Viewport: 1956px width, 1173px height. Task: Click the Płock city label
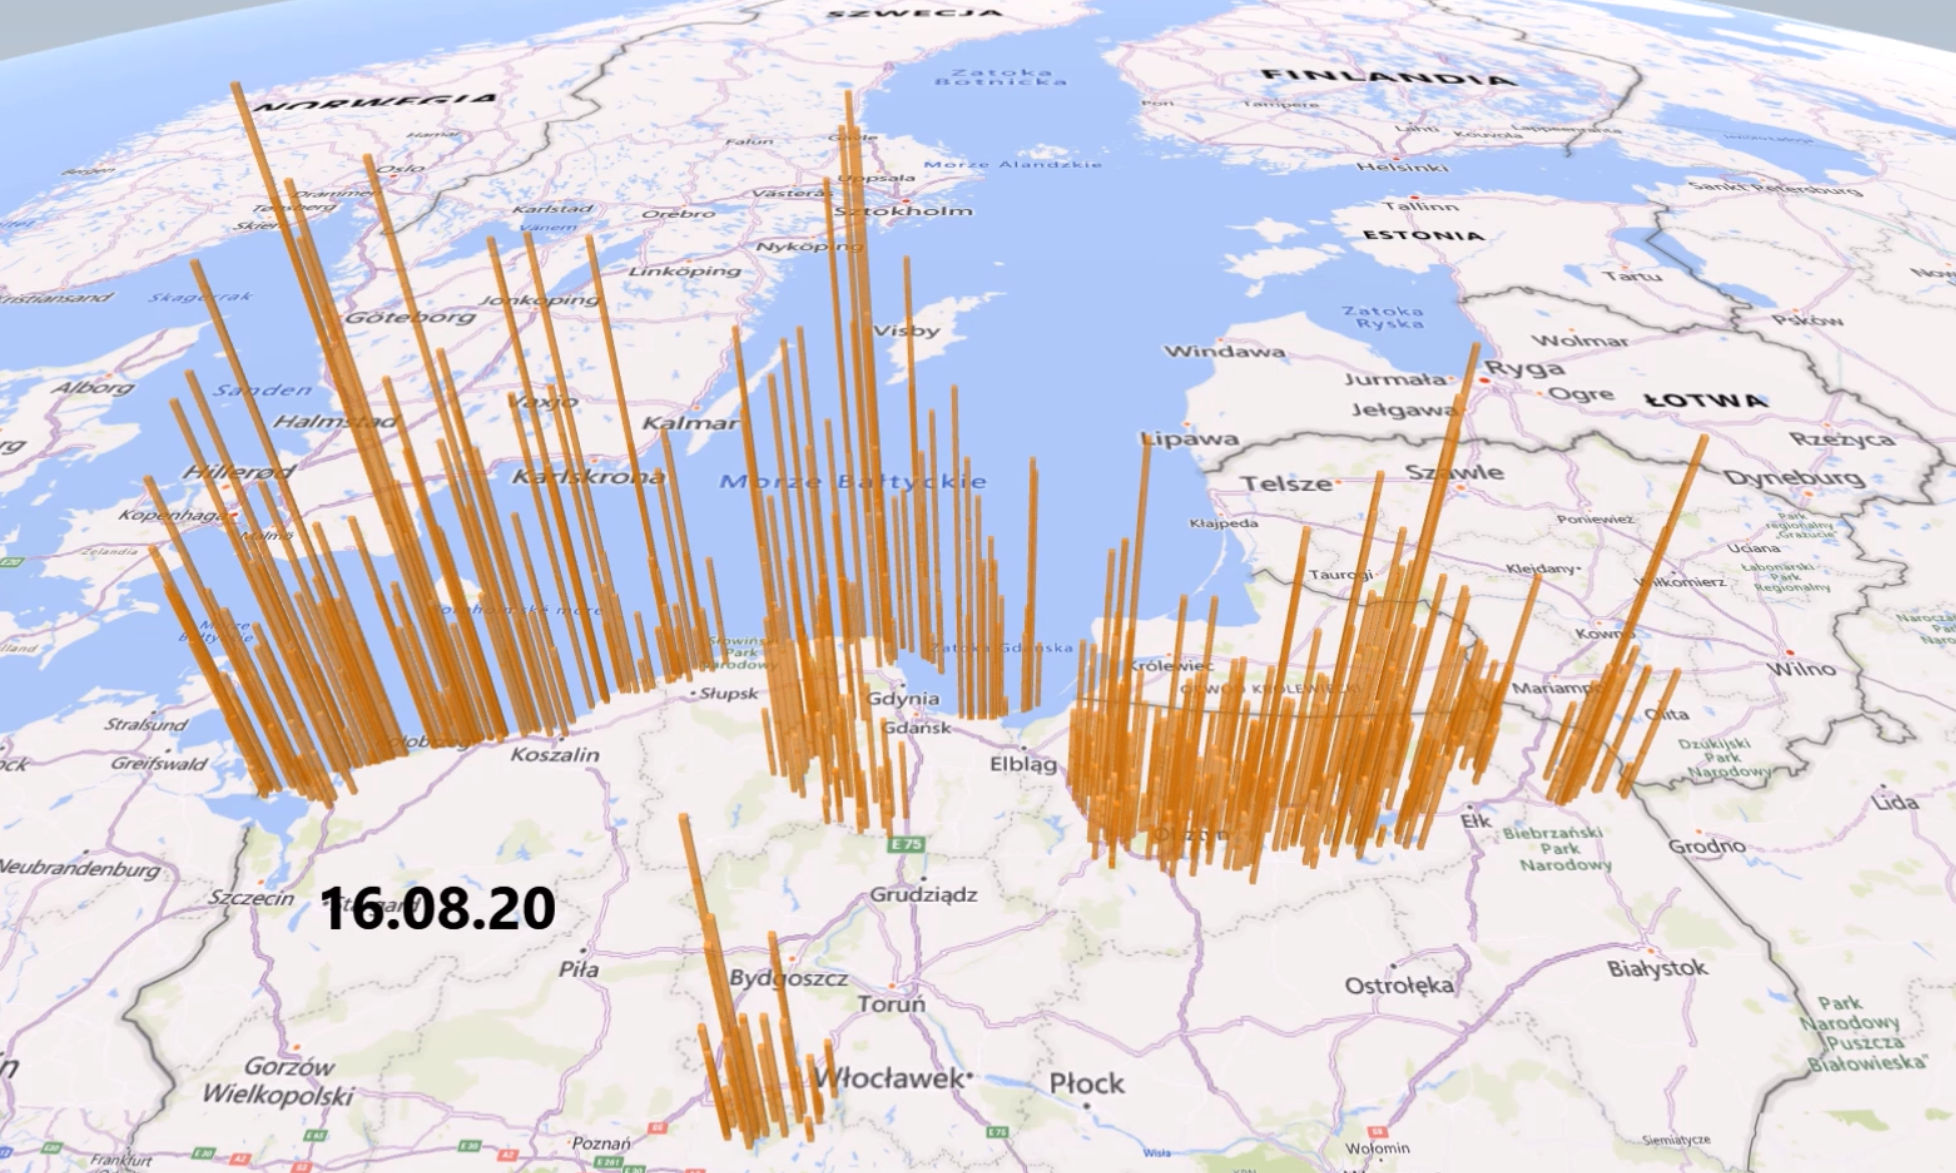click(x=1087, y=1083)
